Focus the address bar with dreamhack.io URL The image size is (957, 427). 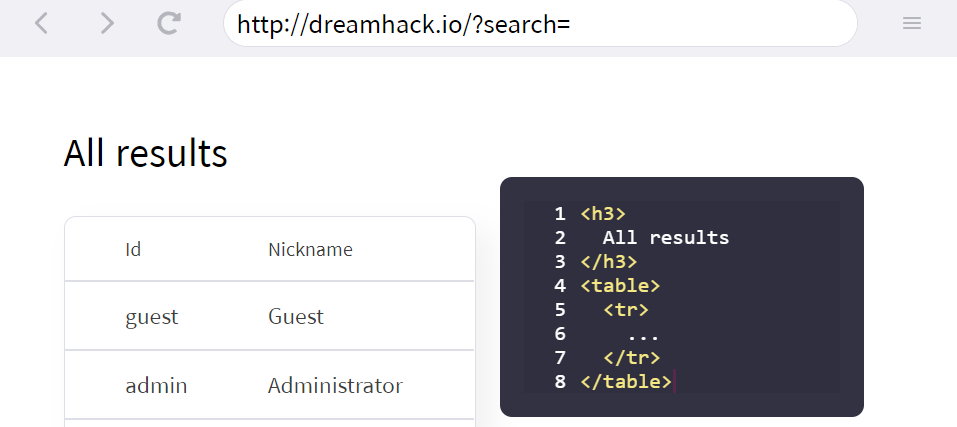[x=540, y=24]
